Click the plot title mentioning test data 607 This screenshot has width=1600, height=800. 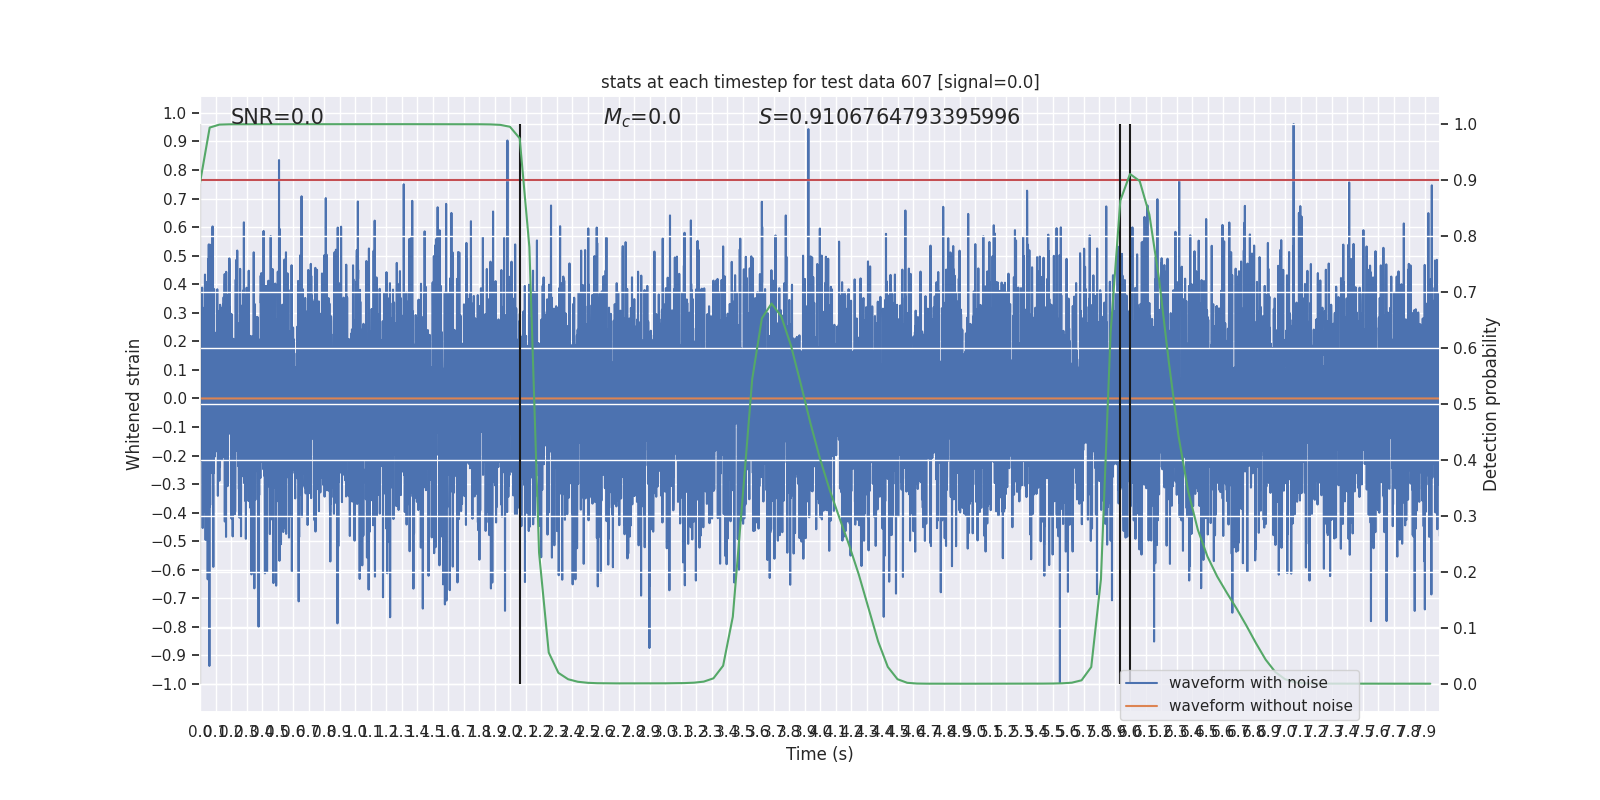820,82
